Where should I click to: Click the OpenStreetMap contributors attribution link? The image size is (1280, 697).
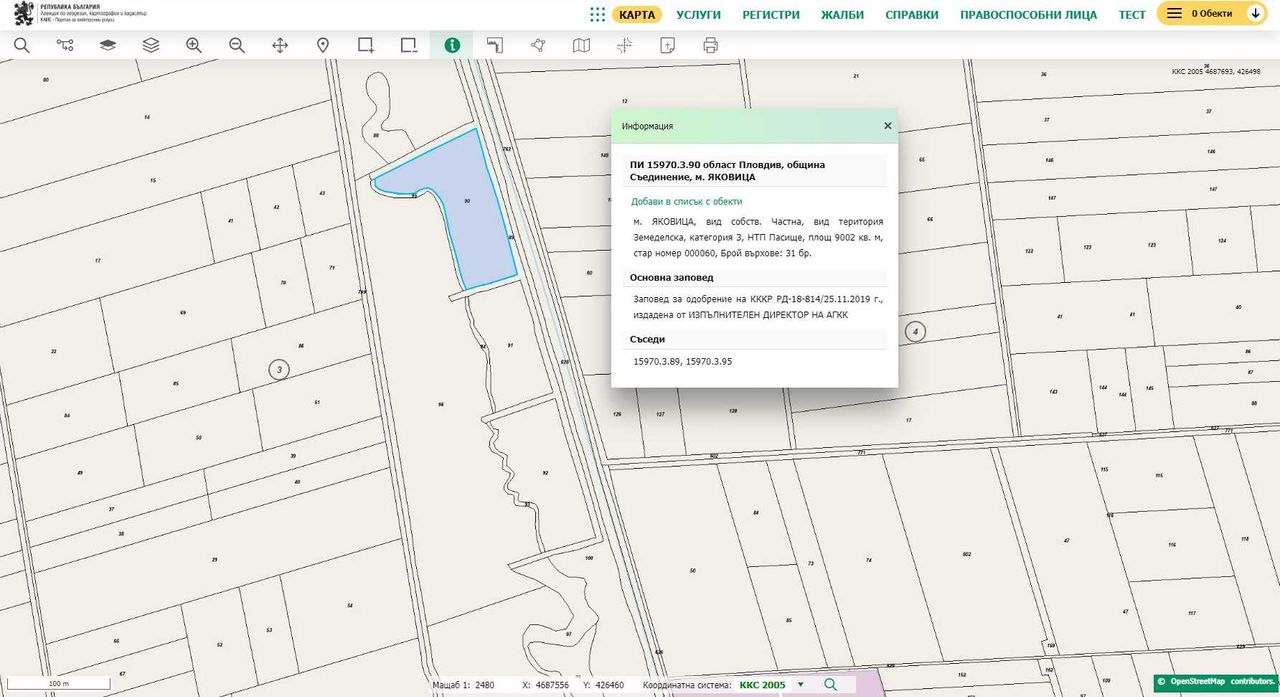click(x=1216, y=682)
